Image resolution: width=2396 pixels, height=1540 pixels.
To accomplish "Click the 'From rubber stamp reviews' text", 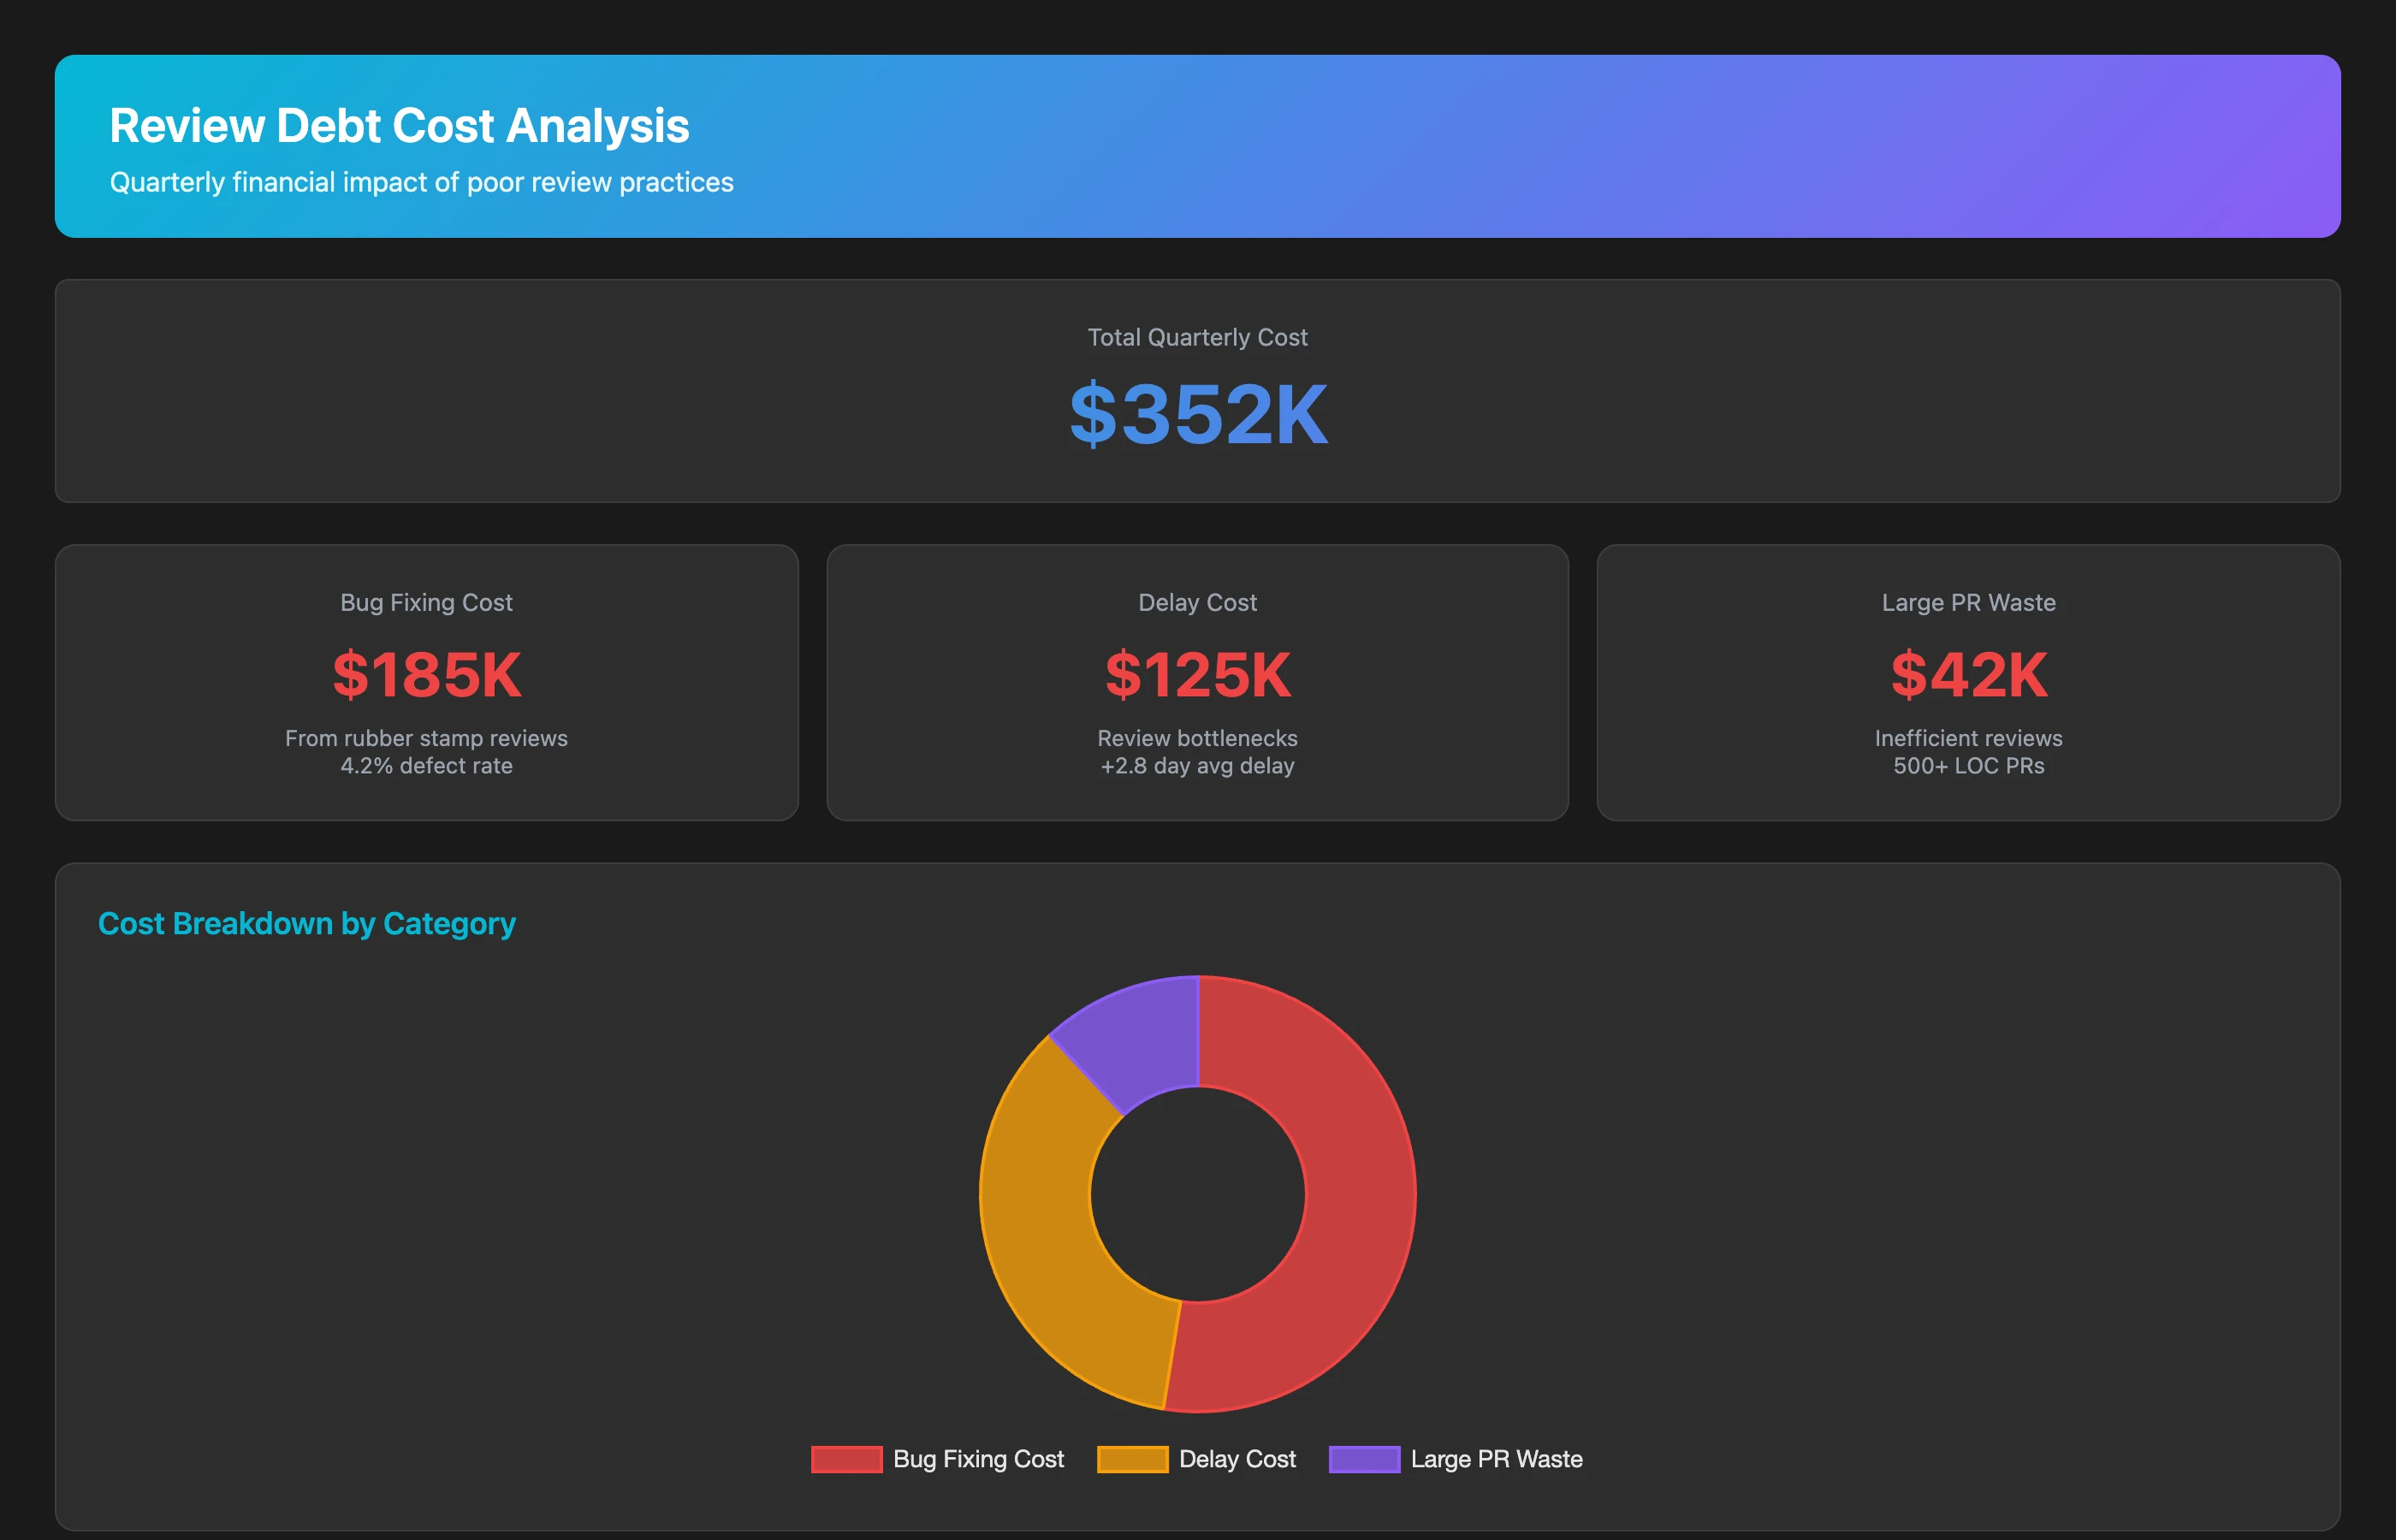I will (x=427, y=738).
